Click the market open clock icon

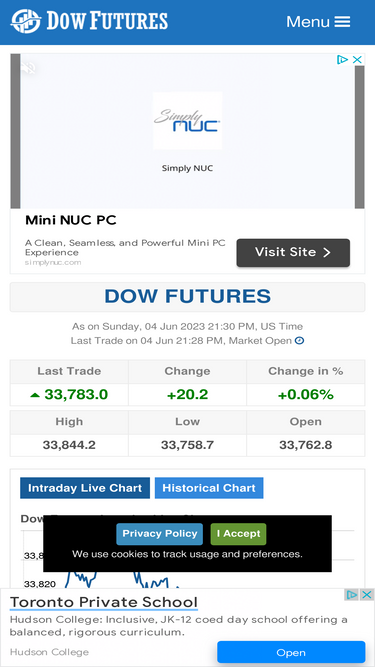click(299, 341)
